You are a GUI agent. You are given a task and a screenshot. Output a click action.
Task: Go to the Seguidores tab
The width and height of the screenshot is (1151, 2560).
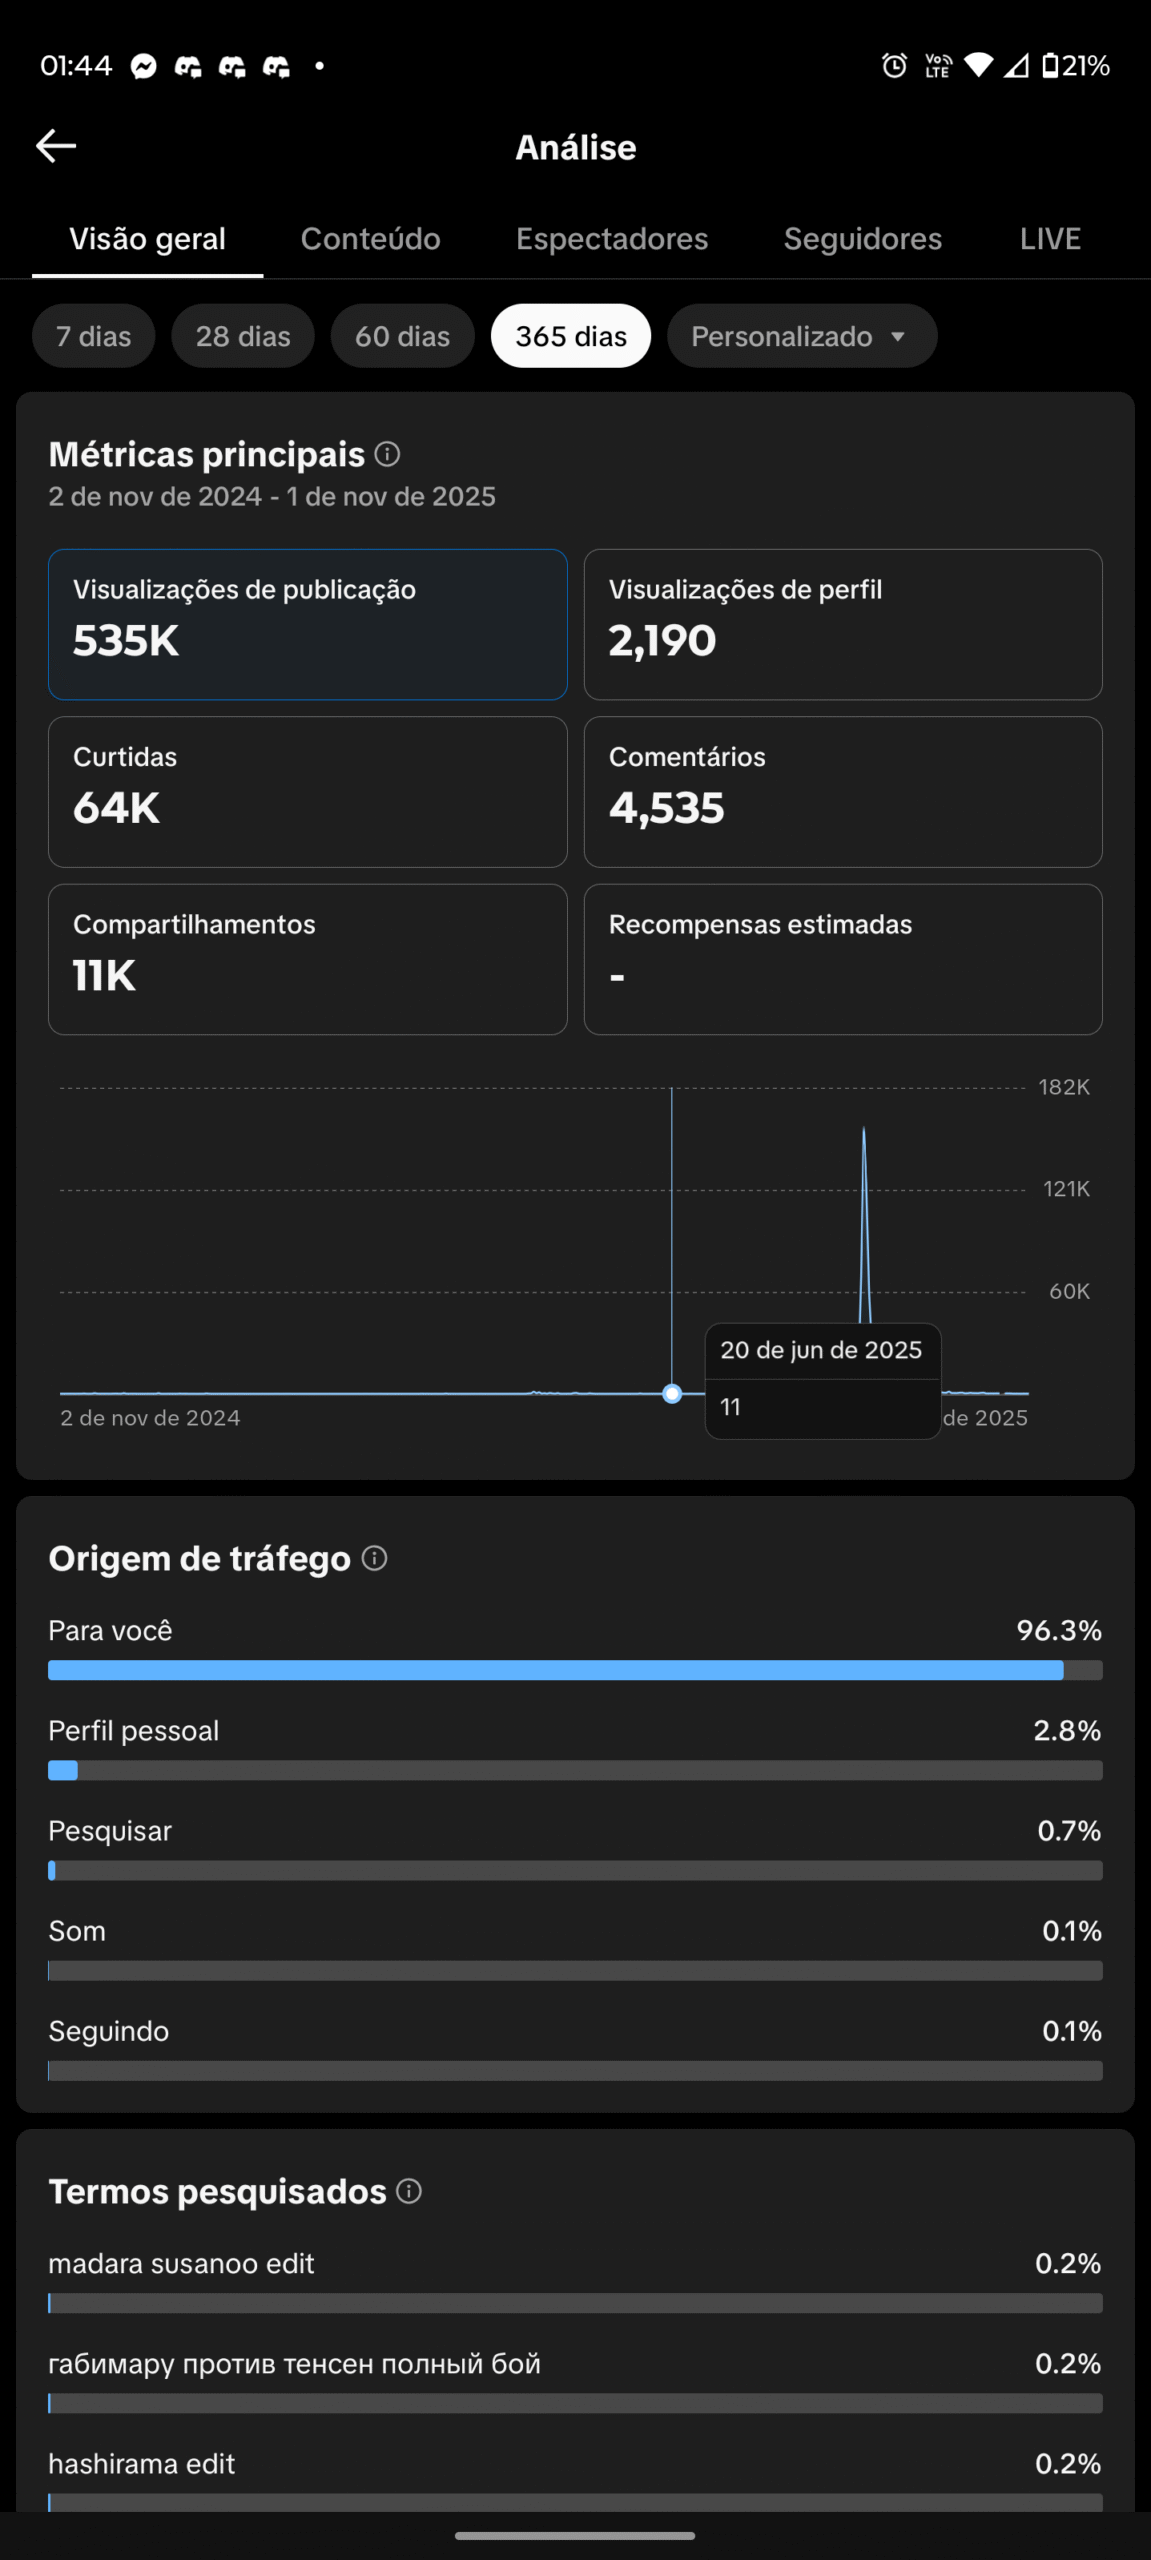[862, 239]
